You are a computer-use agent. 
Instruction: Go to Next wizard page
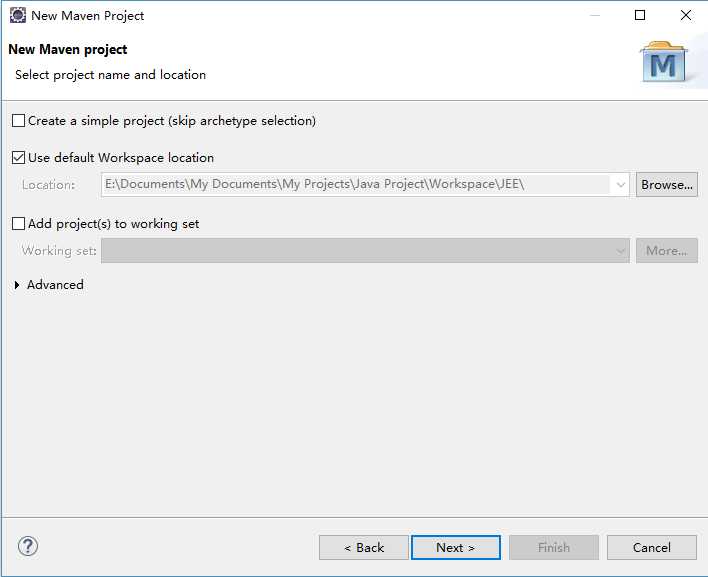tap(456, 548)
